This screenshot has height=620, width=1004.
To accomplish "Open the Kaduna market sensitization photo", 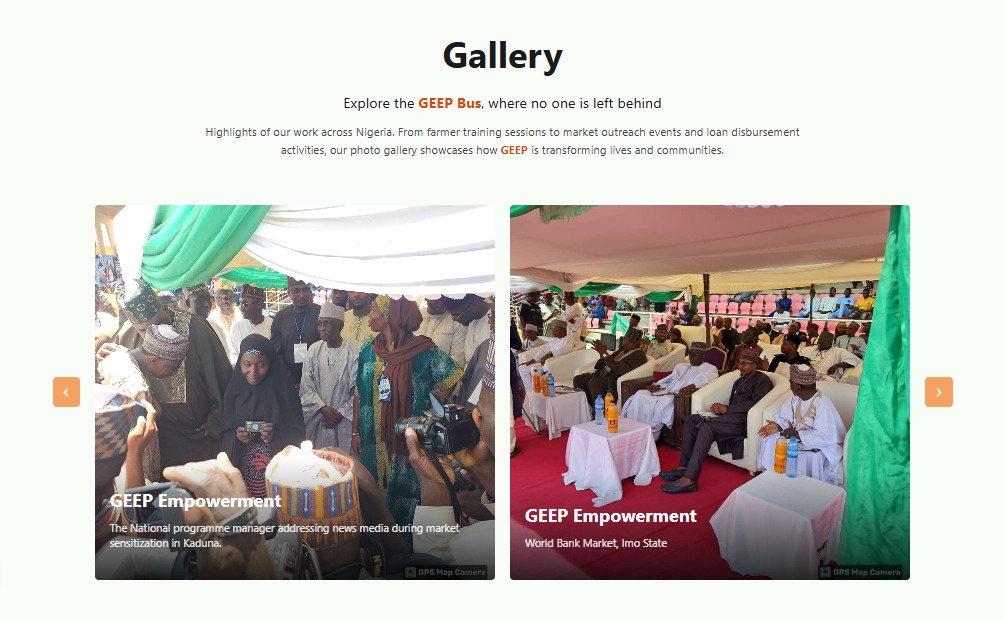I will tap(295, 392).
